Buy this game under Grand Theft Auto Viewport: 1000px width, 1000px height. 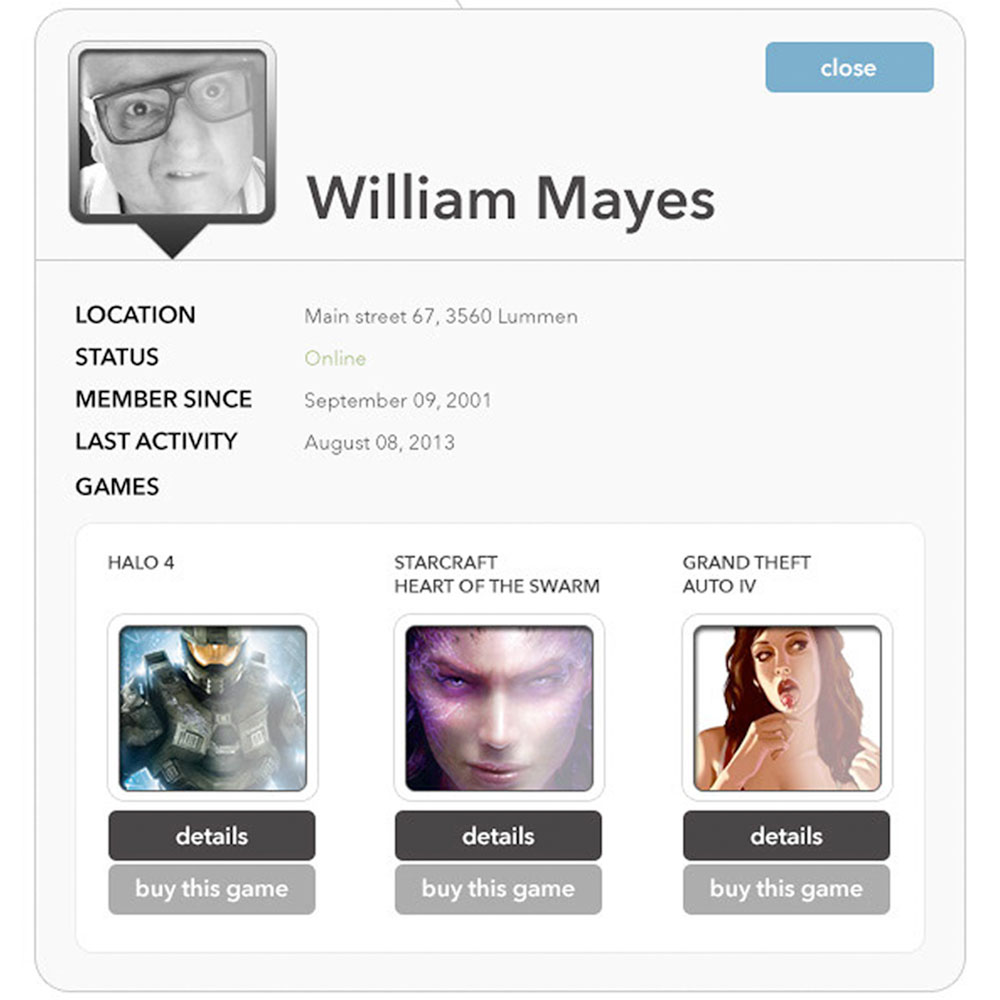click(786, 889)
